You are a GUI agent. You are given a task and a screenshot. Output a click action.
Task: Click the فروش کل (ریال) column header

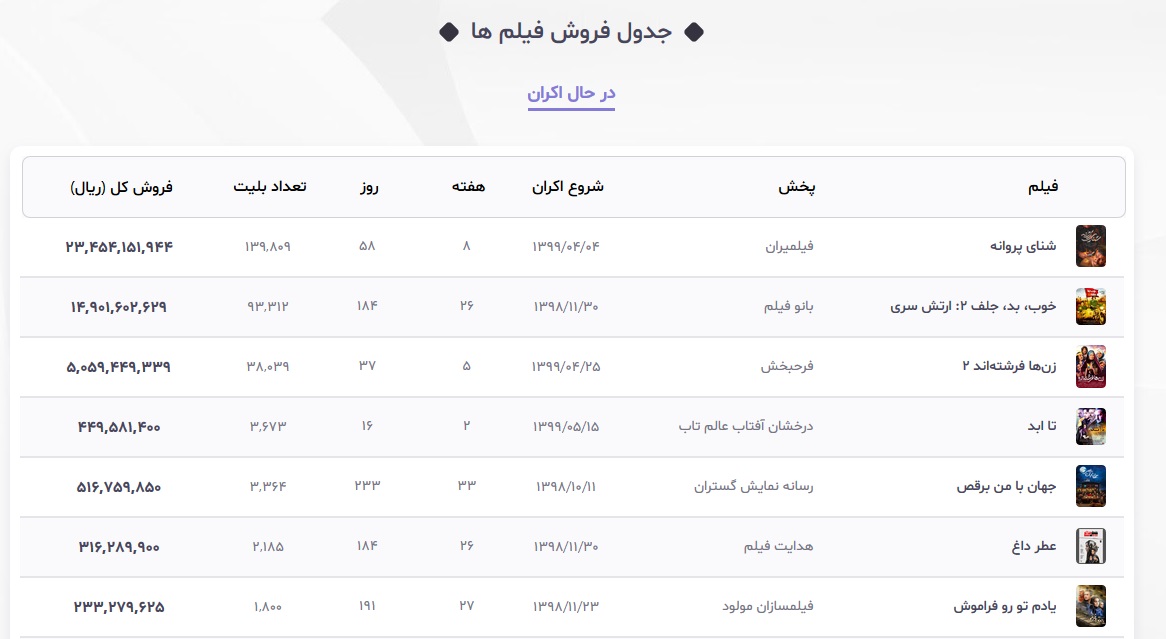pos(121,187)
